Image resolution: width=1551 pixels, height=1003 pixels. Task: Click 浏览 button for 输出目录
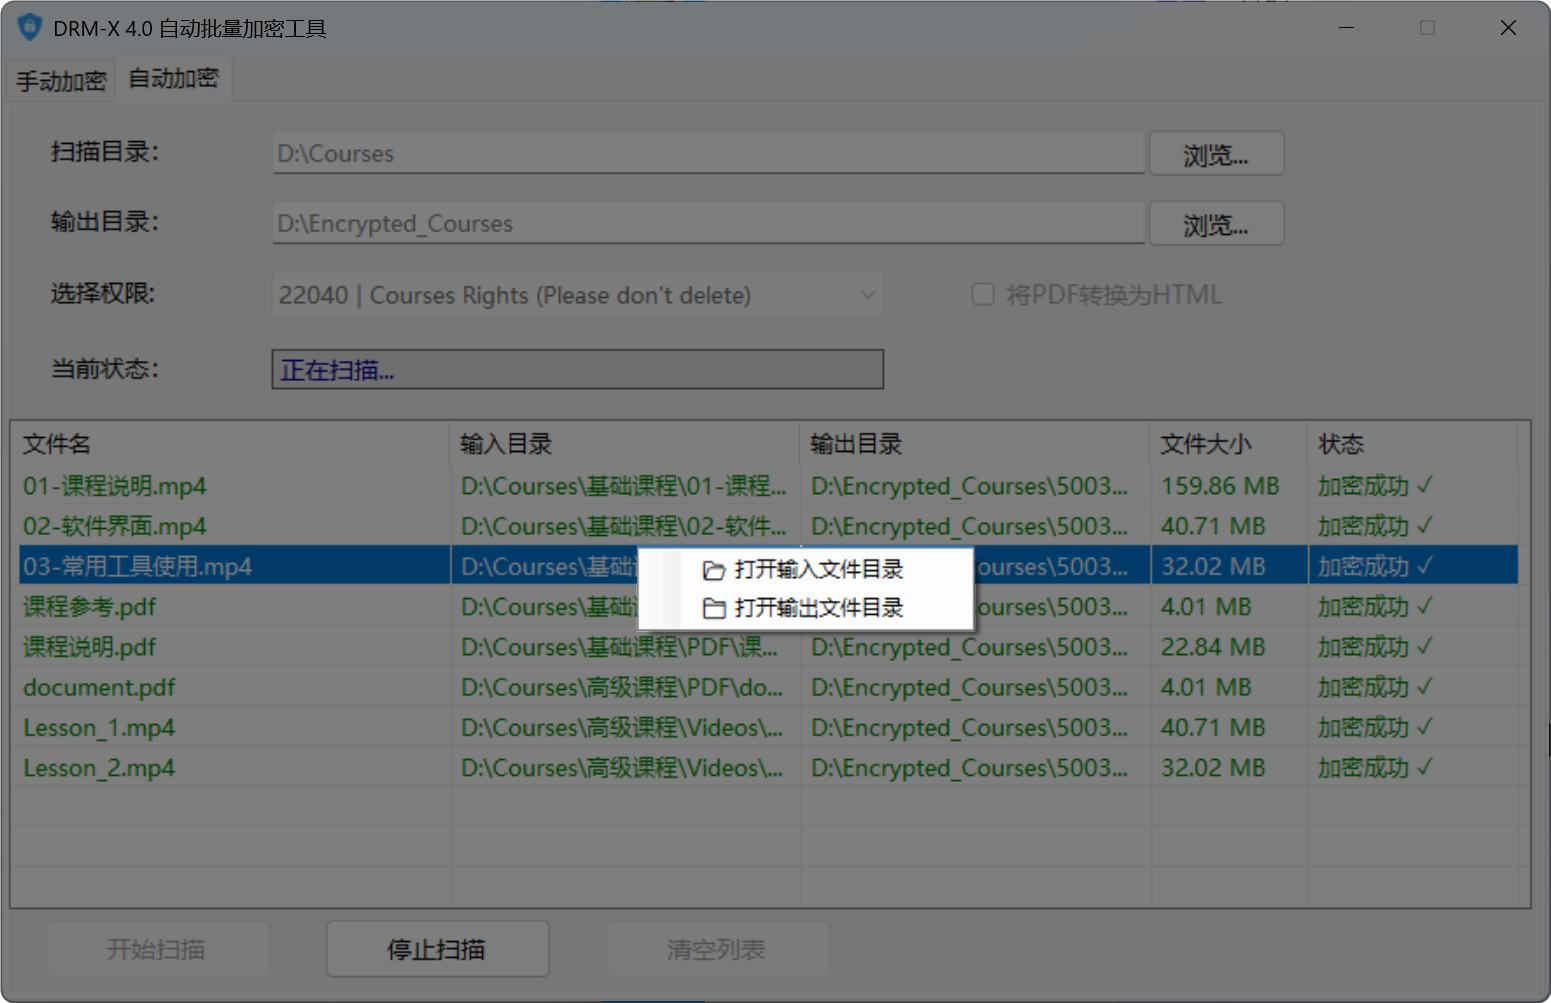pos(1215,224)
